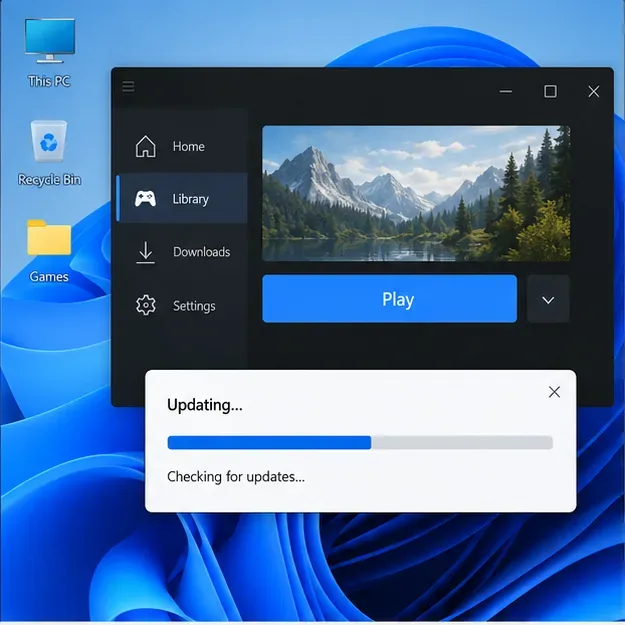625x625 pixels.
Task: Click the blue Play button
Action: (x=389, y=299)
